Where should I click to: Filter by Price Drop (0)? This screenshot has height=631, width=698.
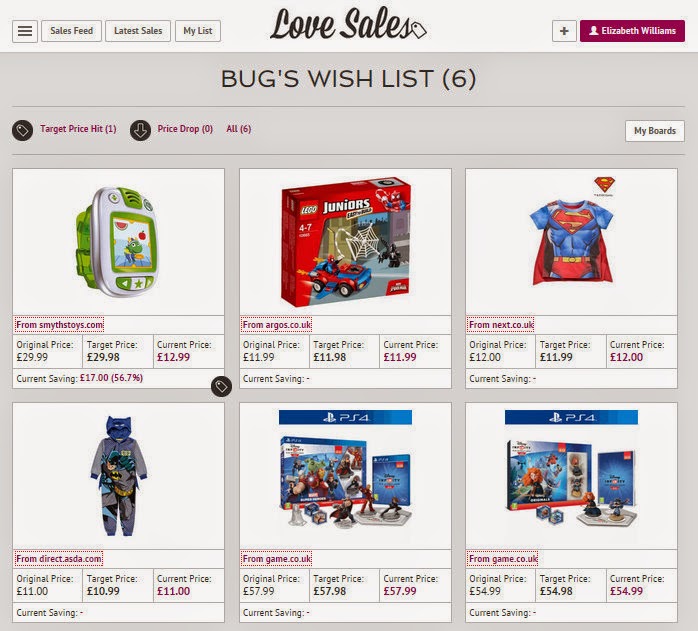185,129
